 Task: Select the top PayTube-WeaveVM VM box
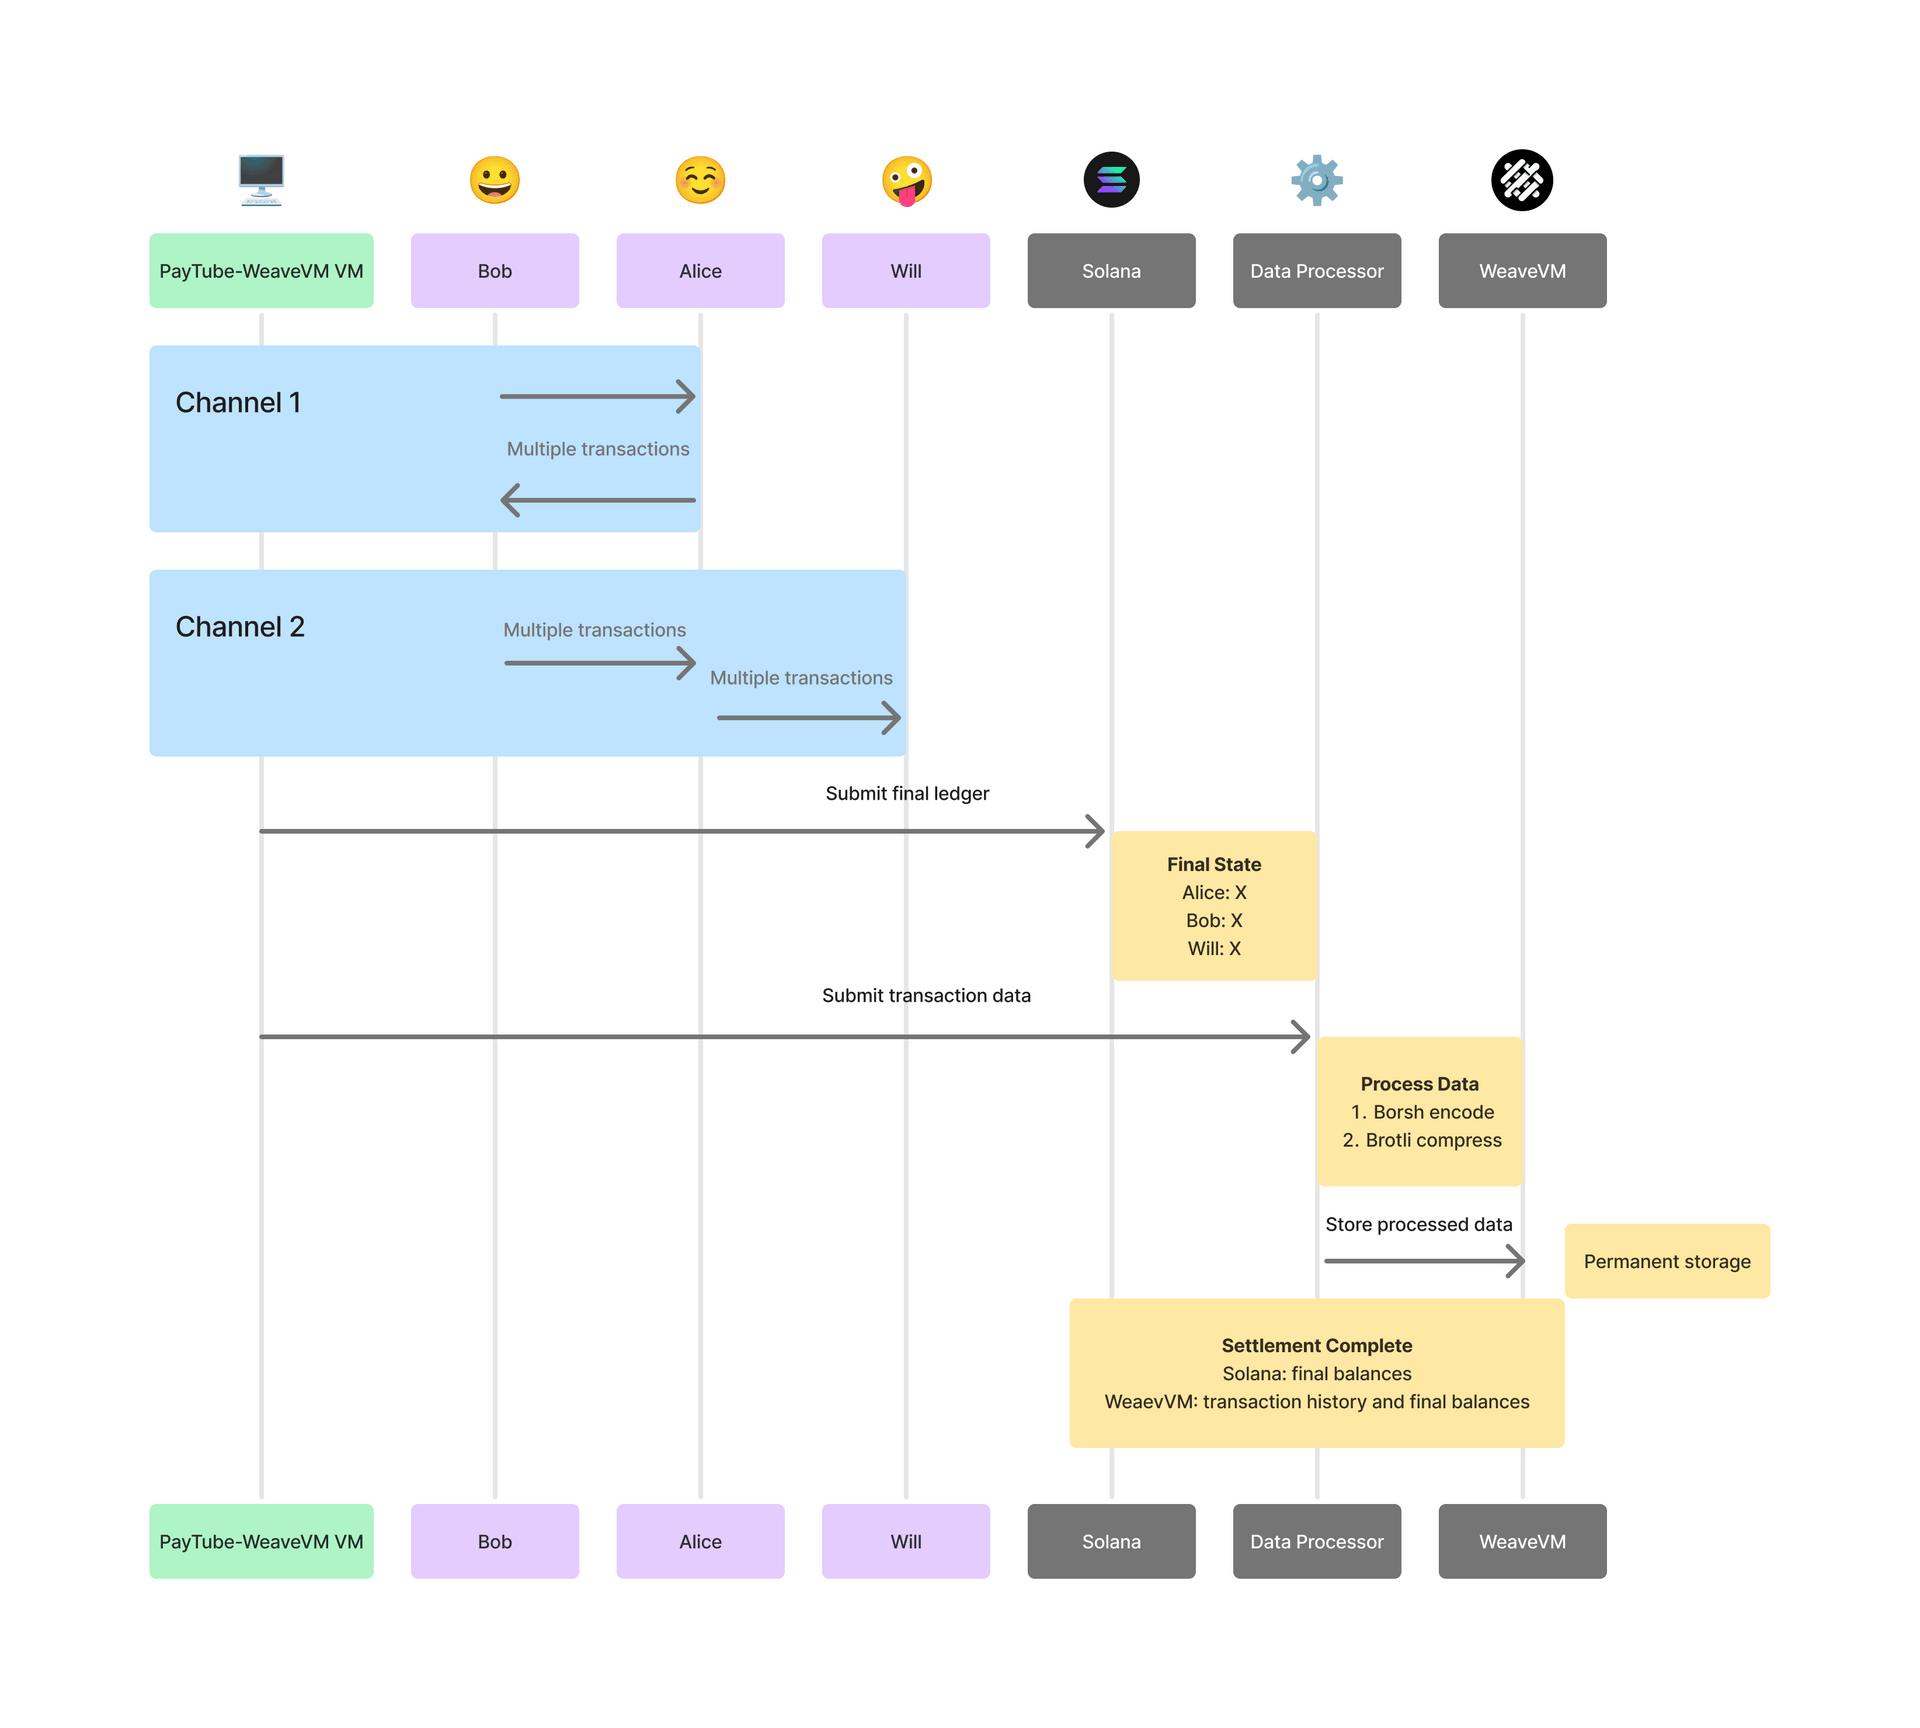261,271
